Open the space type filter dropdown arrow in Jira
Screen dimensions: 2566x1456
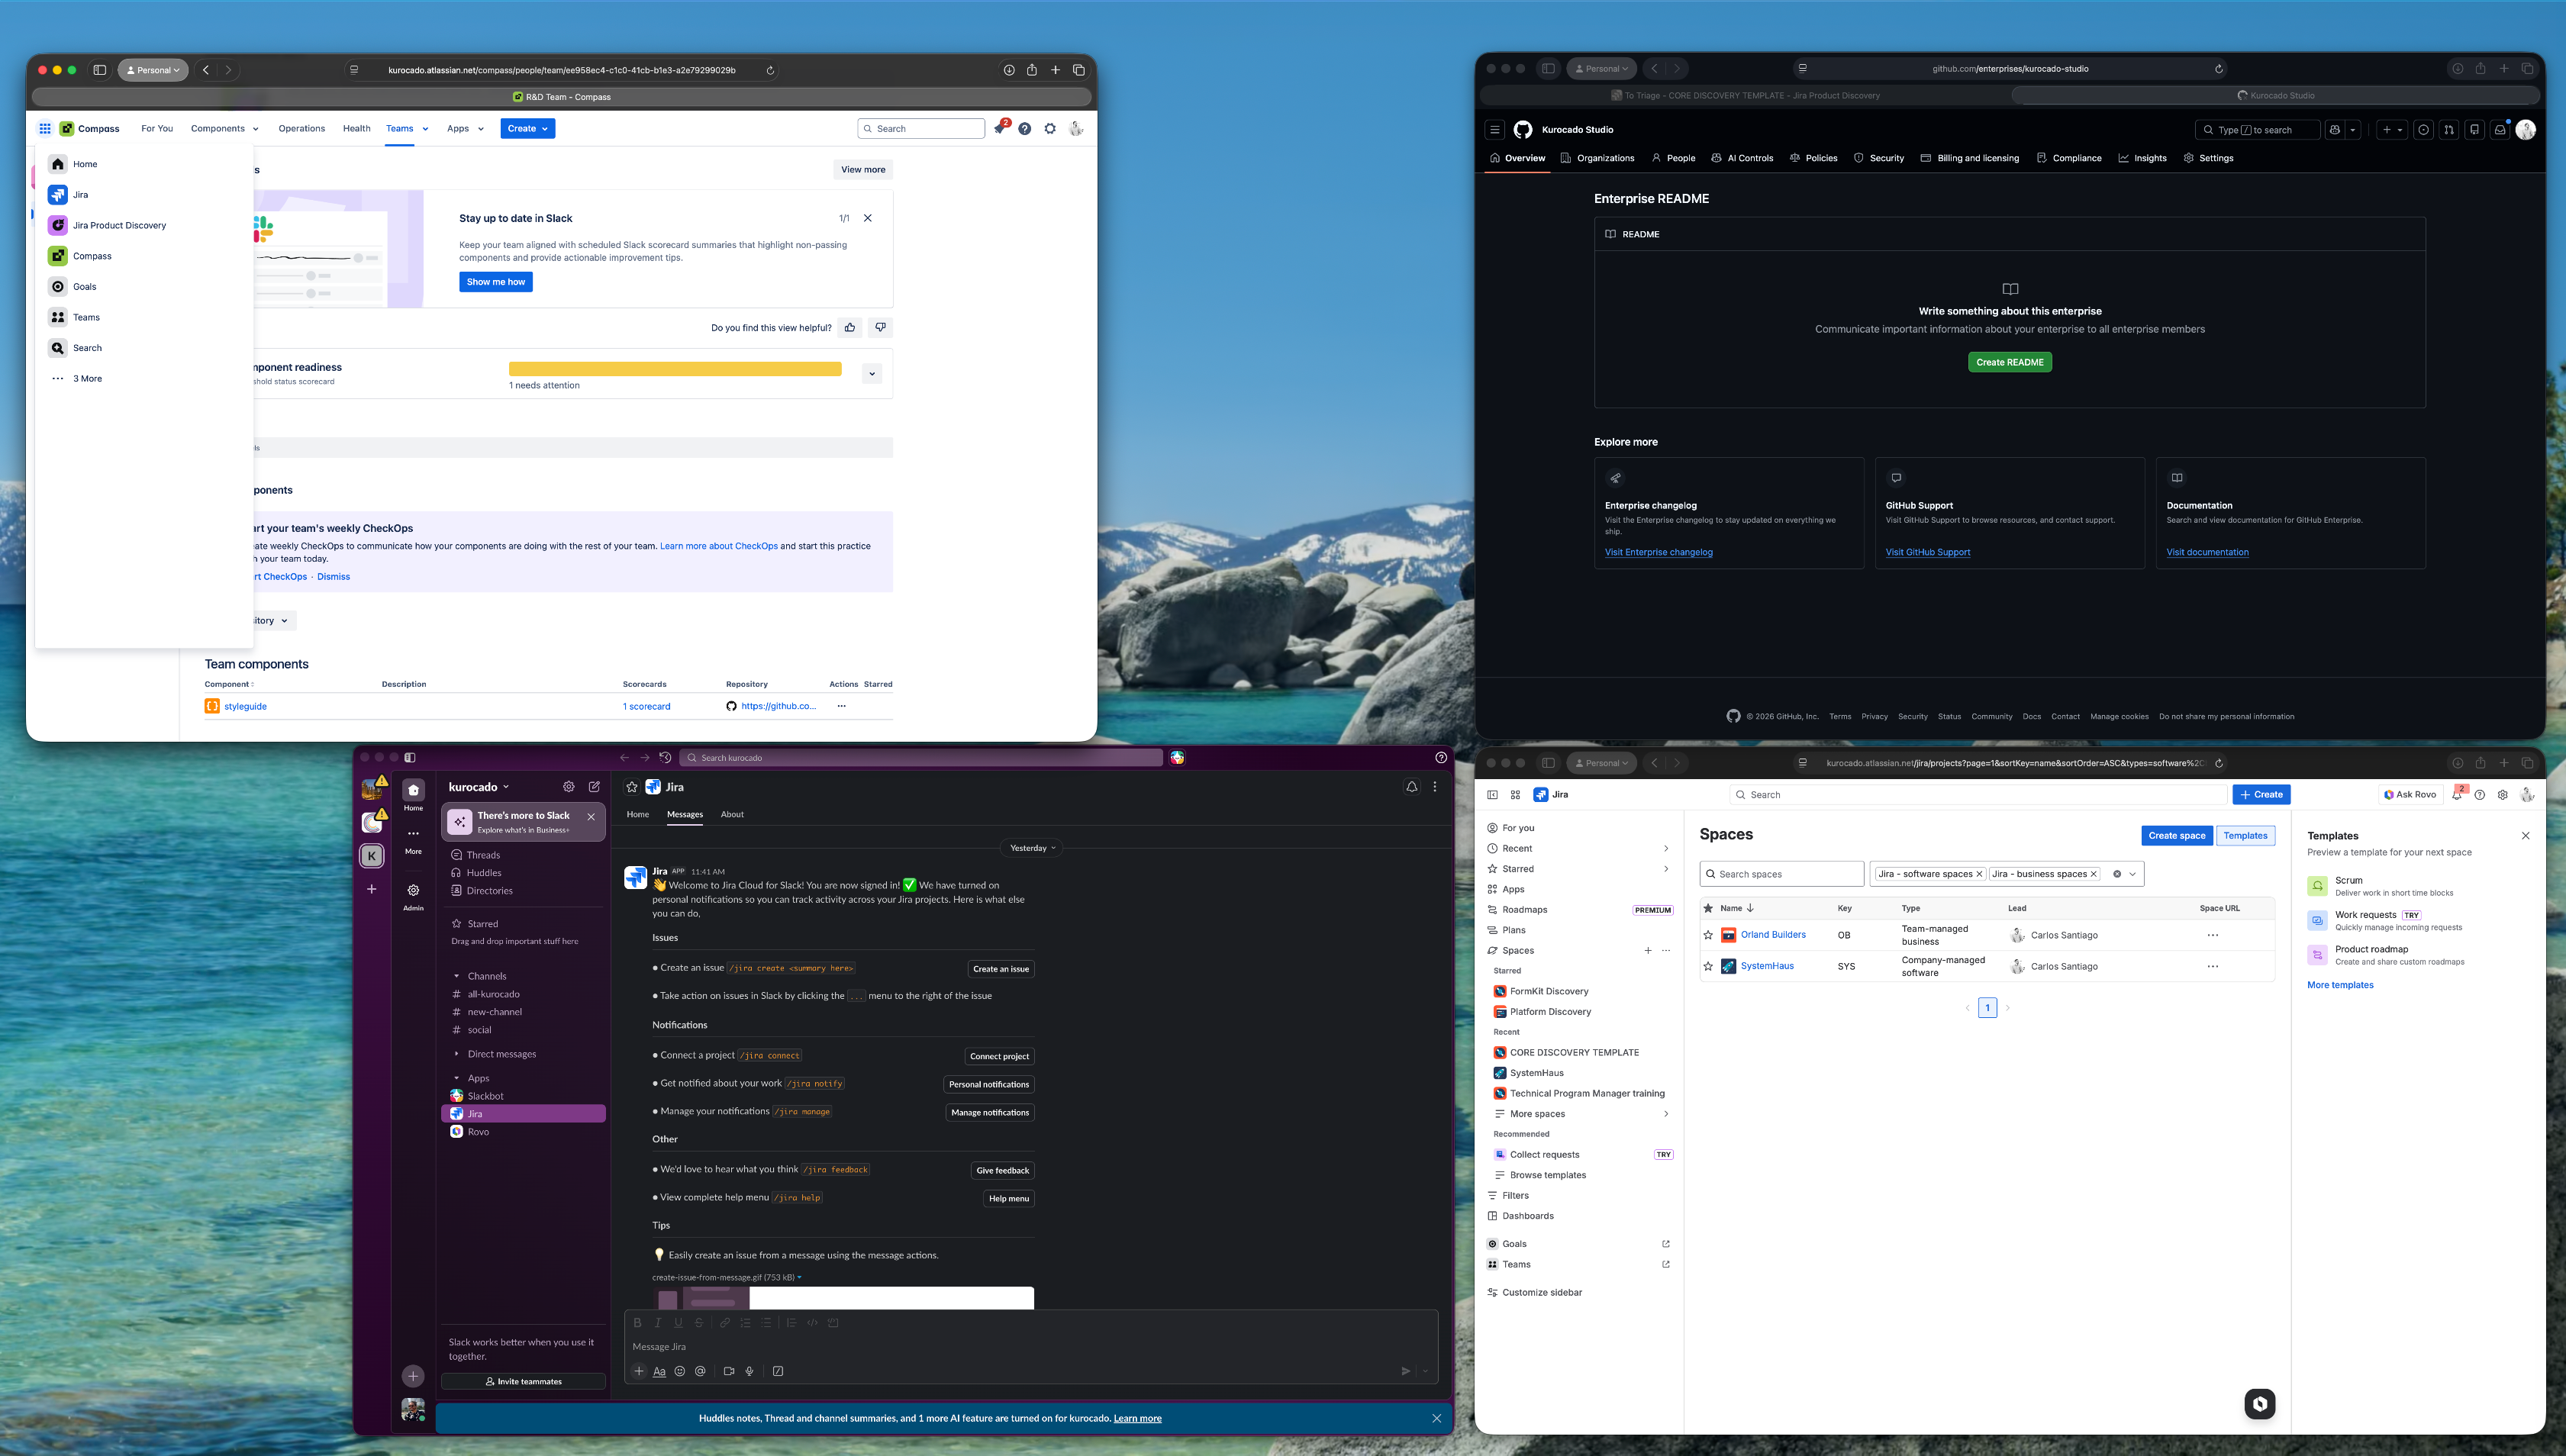pos(2132,874)
